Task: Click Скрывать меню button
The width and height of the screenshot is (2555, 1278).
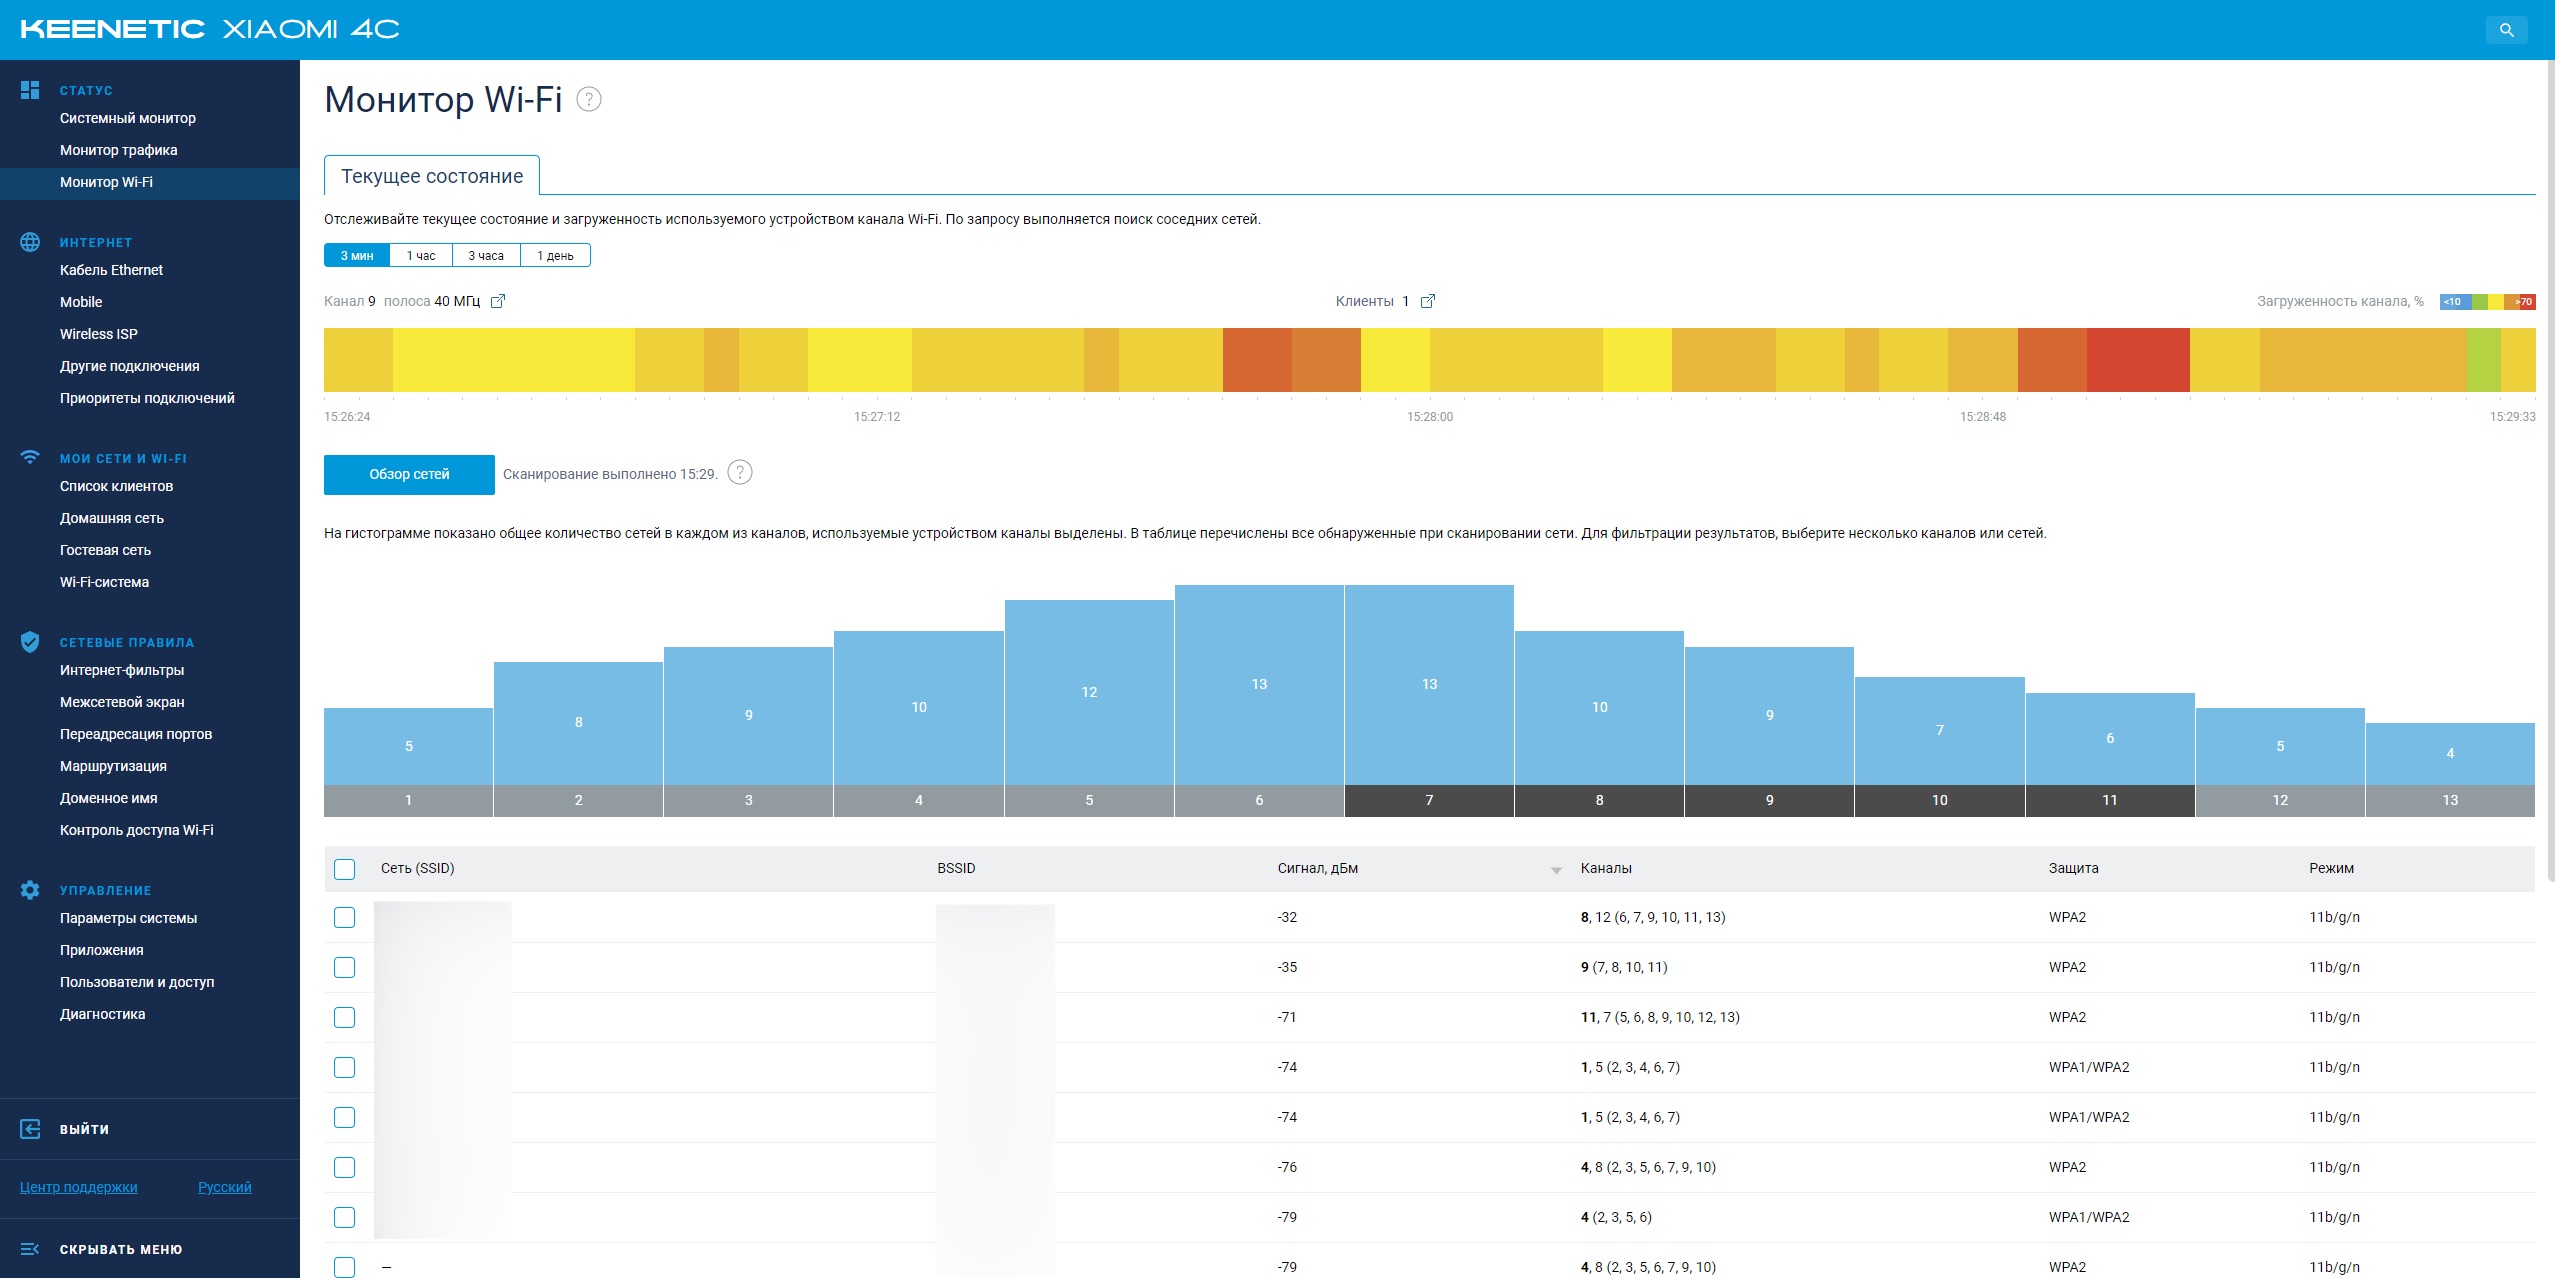Action: (x=121, y=1249)
